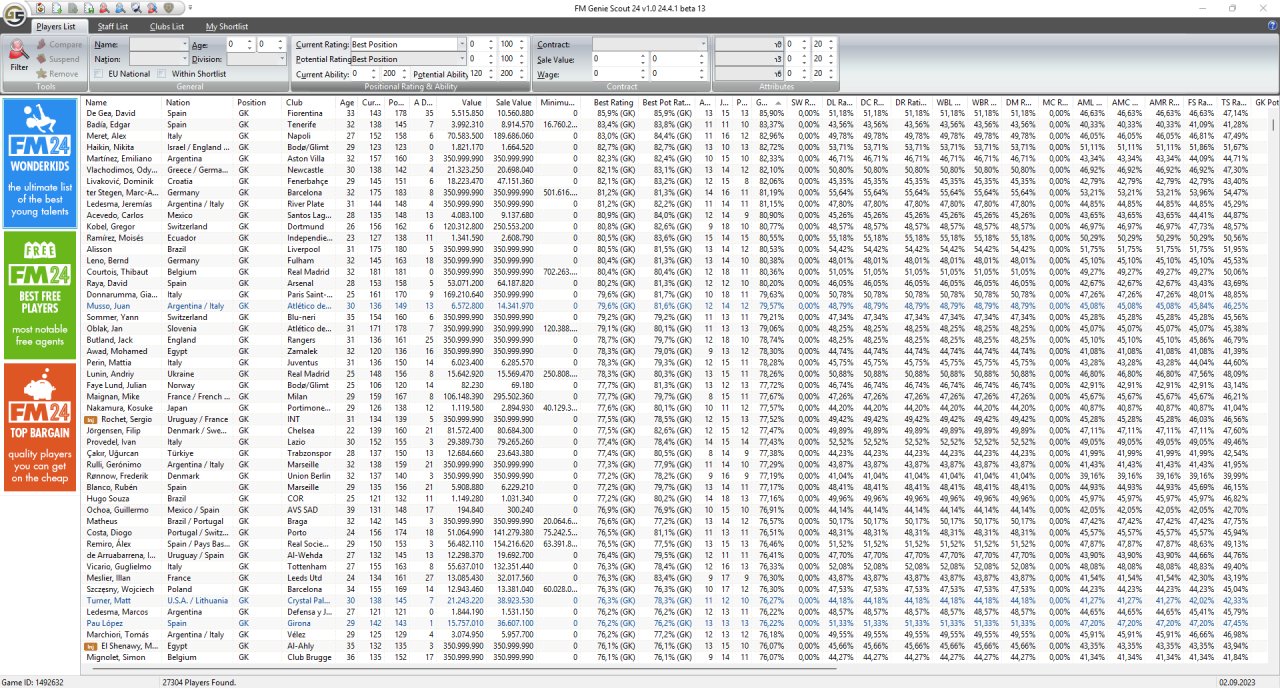Select the Mignolet, Simon row
This screenshot has height=688, width=1280.
(x=681, y=657)
